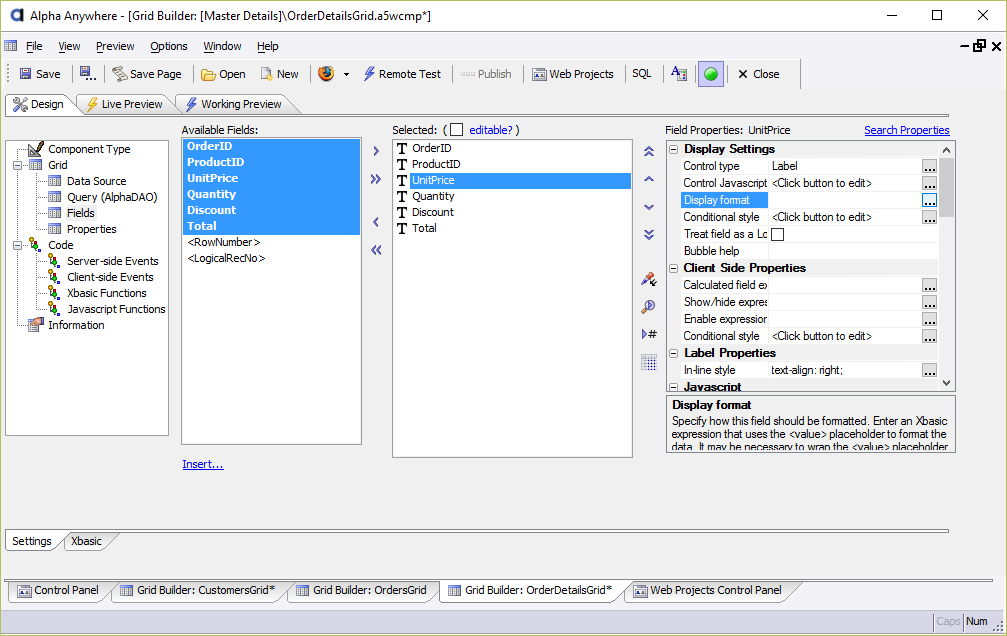Viewport: 1007px width, 636px height.
Task: Collapse the Grid tree node
Action: pyautogui.click(x=17, y=165)
